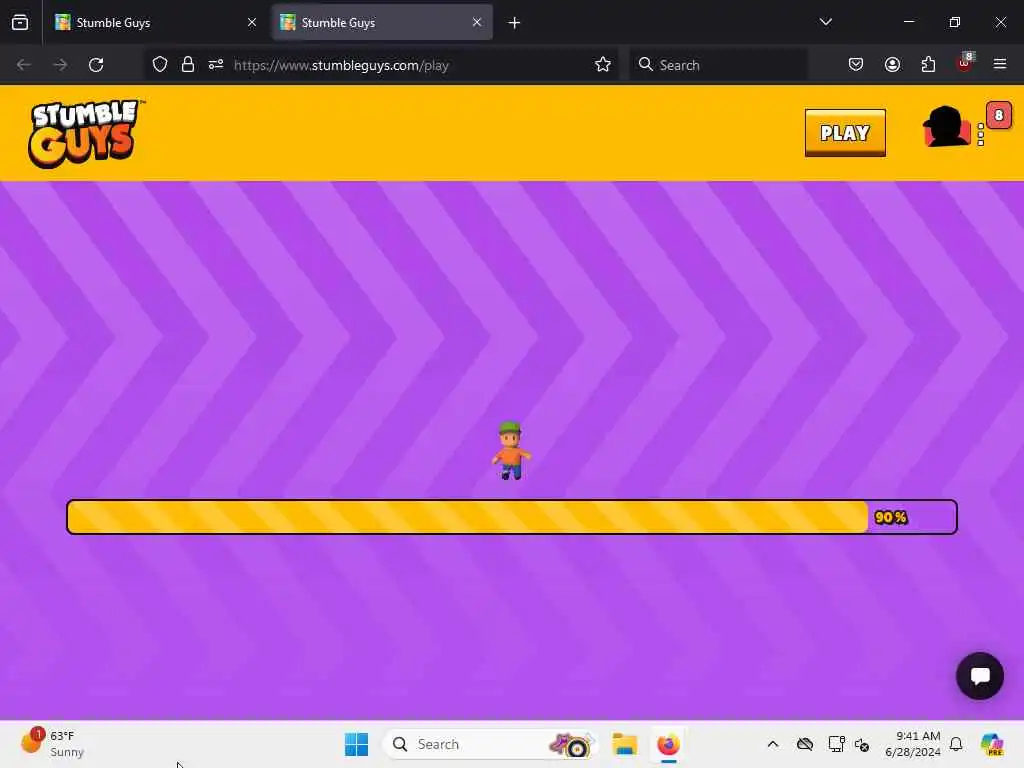
Task: Open the profile avatar with black cap
Action: (945, 126)
